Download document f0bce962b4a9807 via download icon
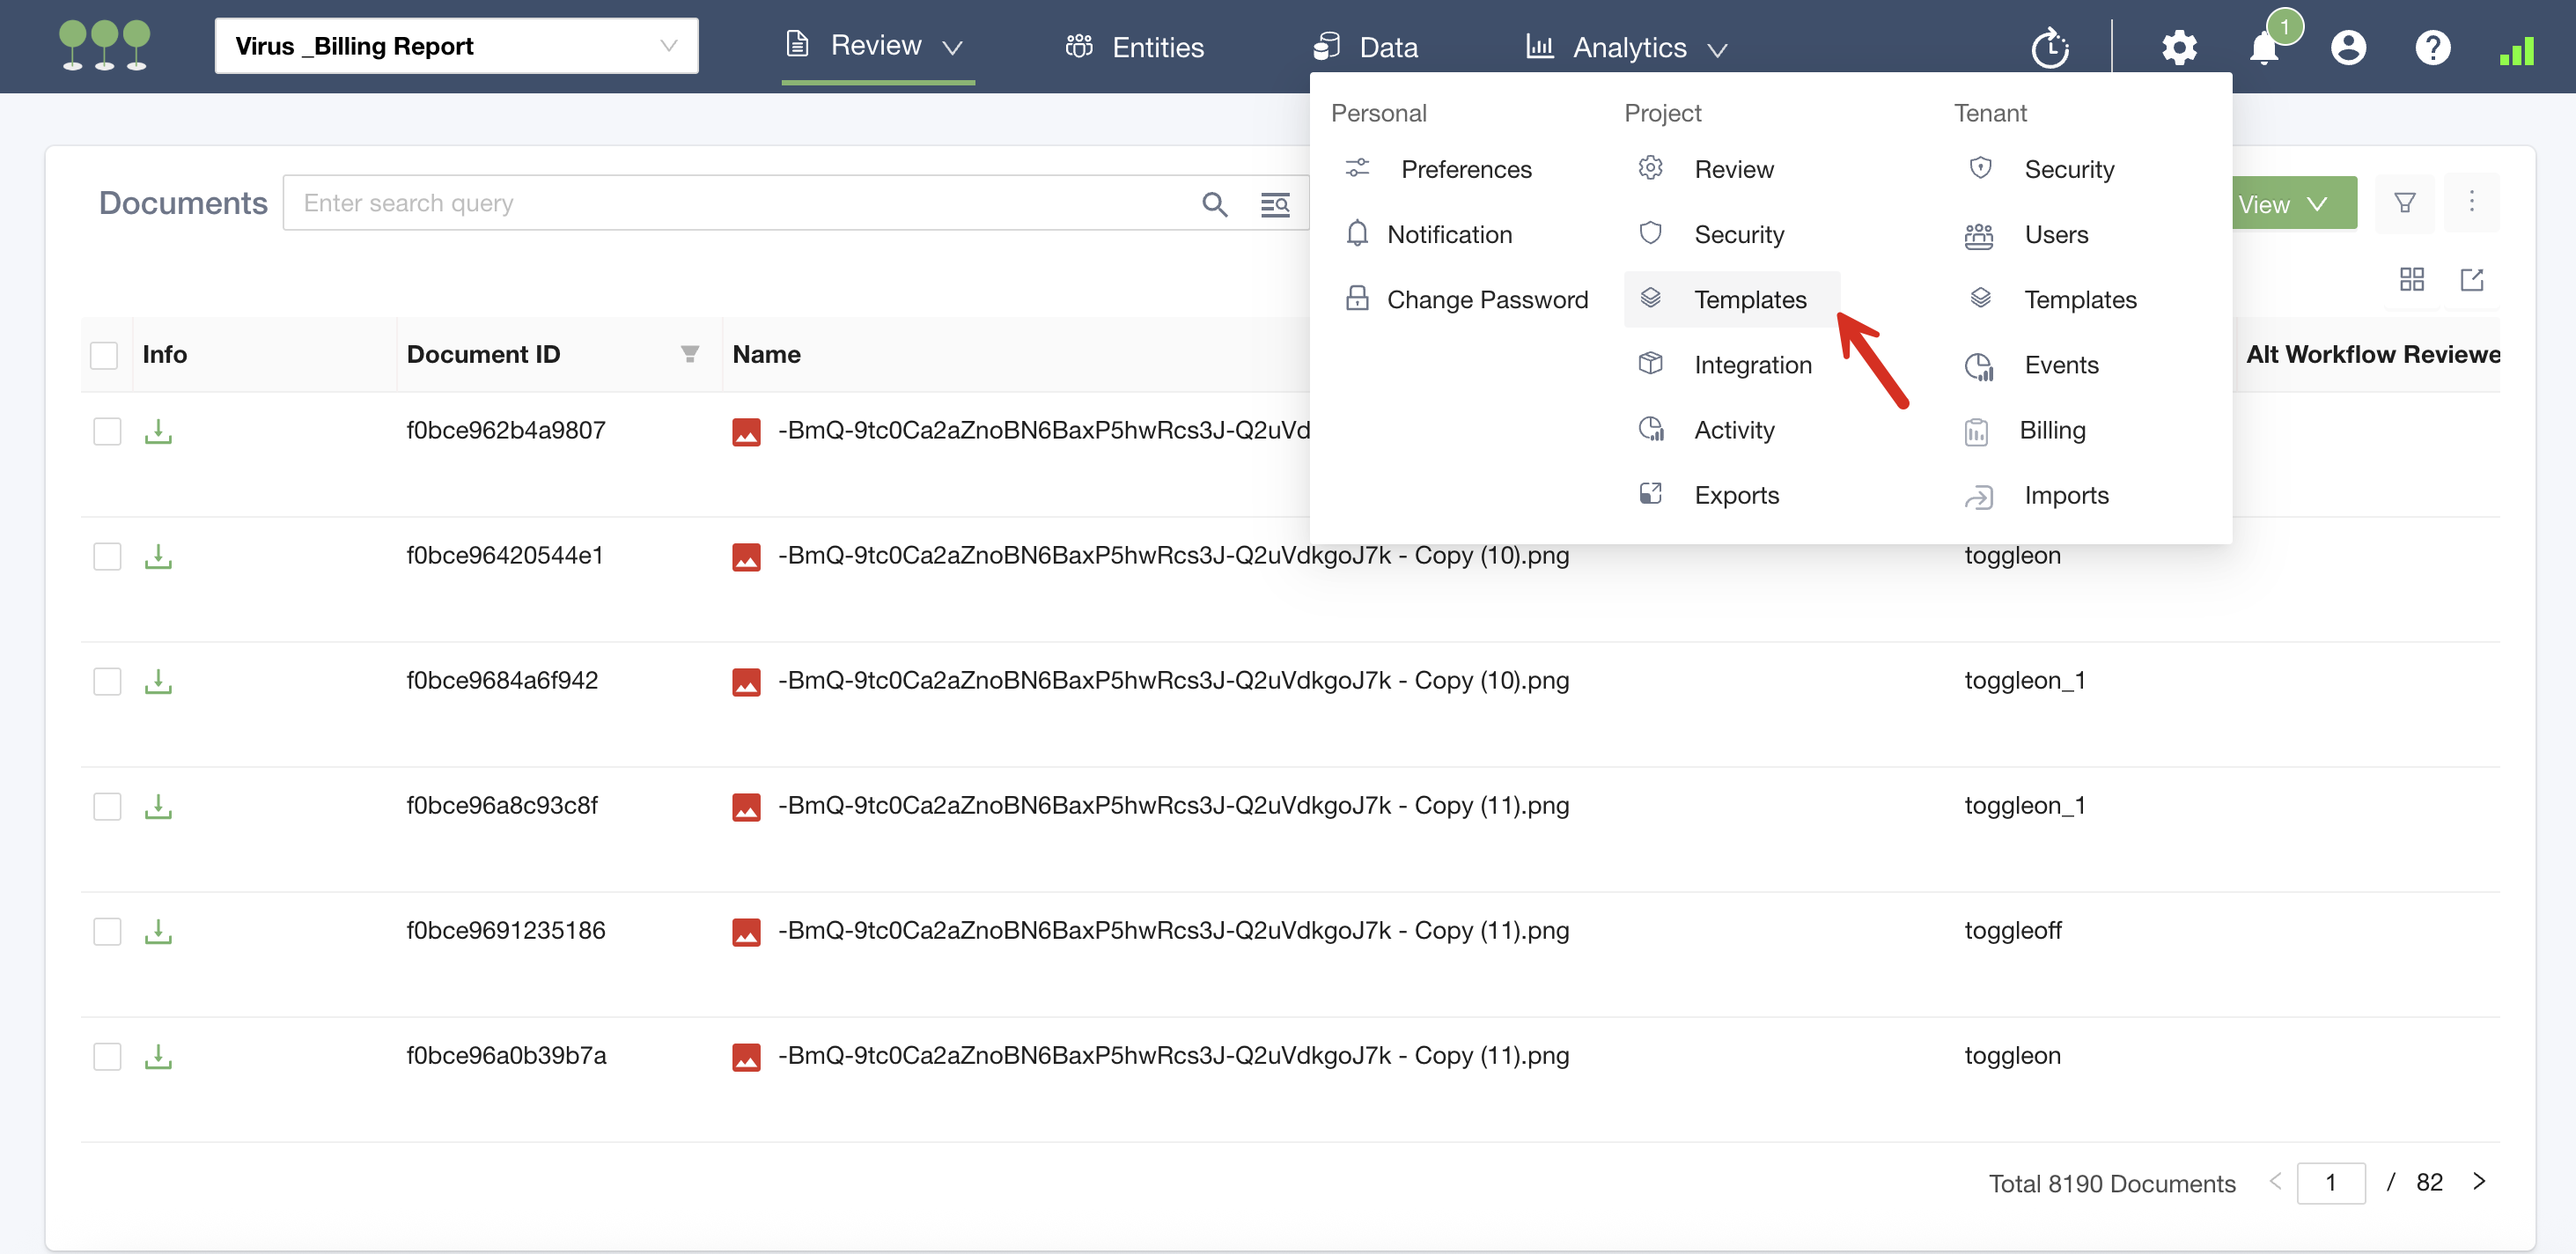This screenshot has height=1254, width=2576. tap(158, 431)
